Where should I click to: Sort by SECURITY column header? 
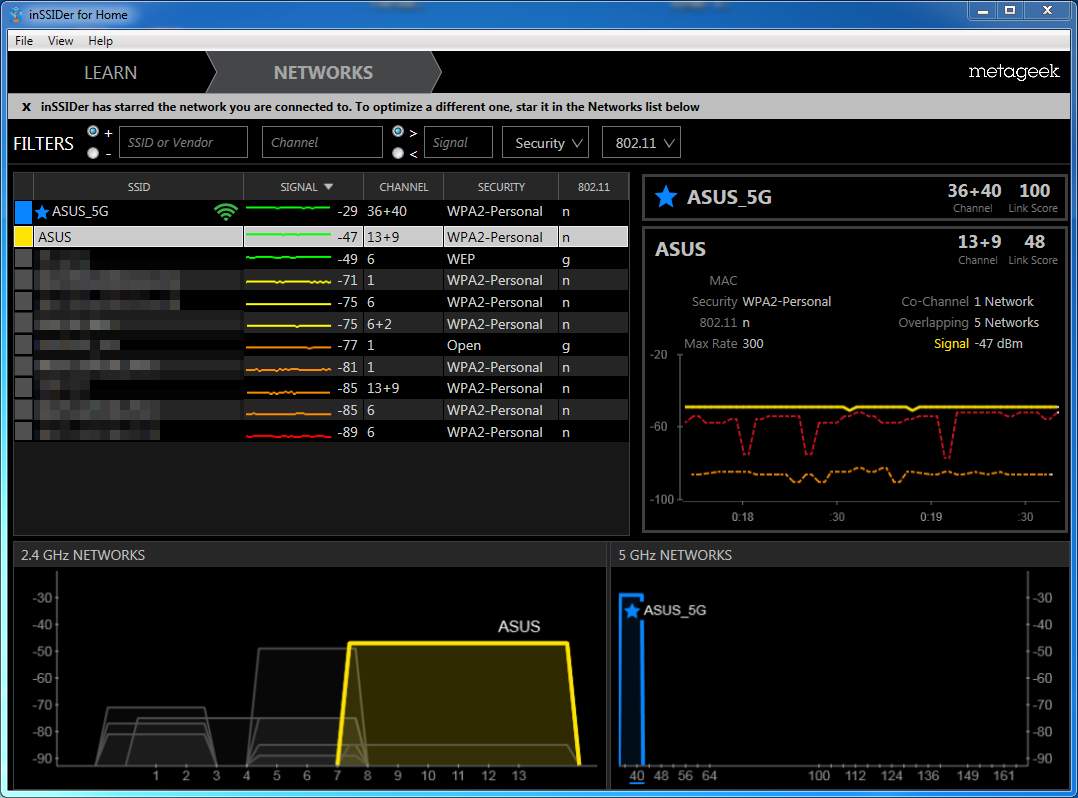[x=501, y=187]
